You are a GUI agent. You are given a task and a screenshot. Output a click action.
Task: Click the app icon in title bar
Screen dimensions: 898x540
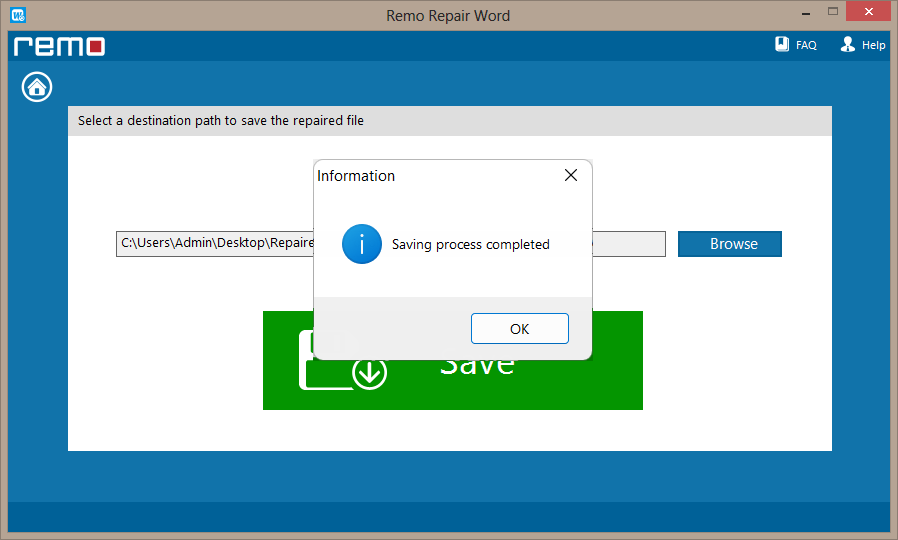coord(16,15)
